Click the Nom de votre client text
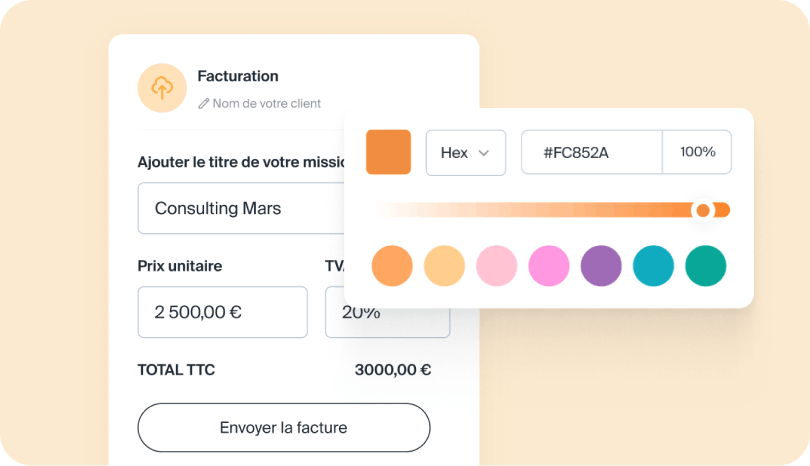 (266, 103)
